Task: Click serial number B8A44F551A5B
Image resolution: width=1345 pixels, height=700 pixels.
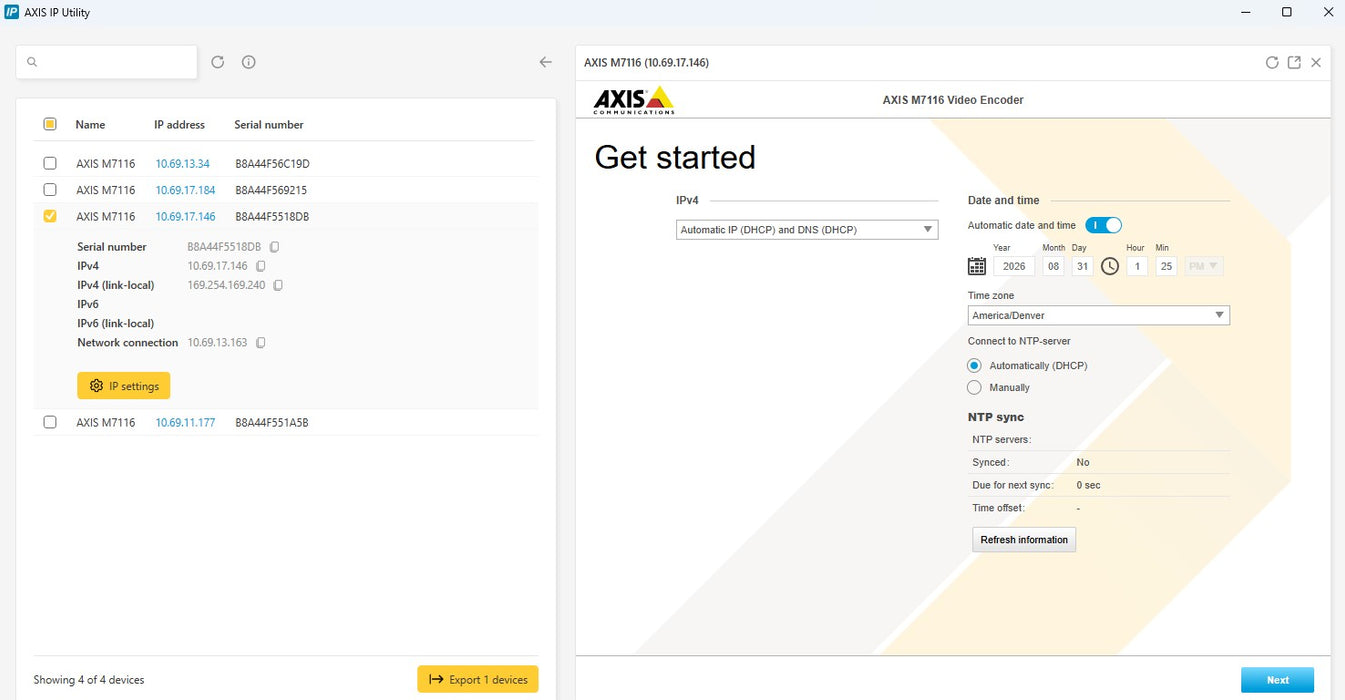Action: click(x=272, y=423)
